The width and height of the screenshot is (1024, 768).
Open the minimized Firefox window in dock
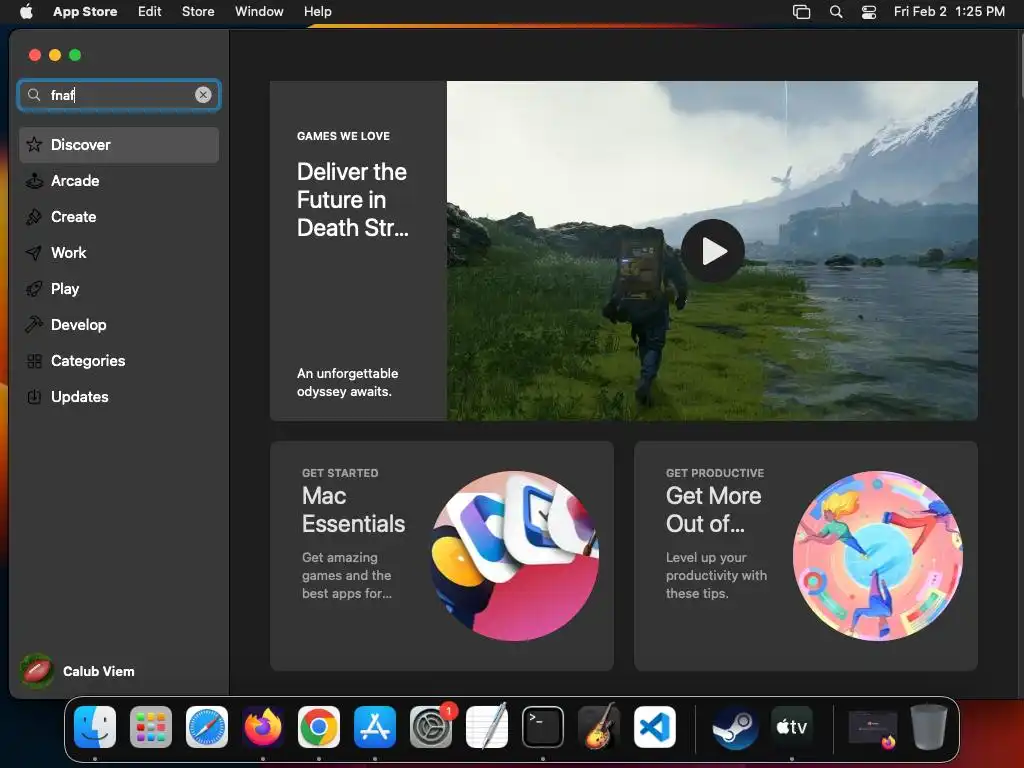click(872, 728)
